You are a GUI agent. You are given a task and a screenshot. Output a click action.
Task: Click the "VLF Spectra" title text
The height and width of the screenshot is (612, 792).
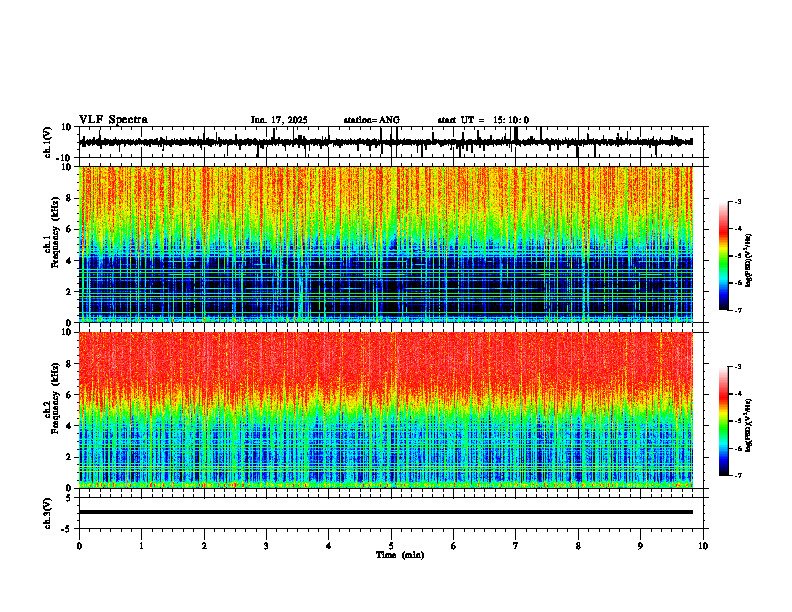click(113, 120)
